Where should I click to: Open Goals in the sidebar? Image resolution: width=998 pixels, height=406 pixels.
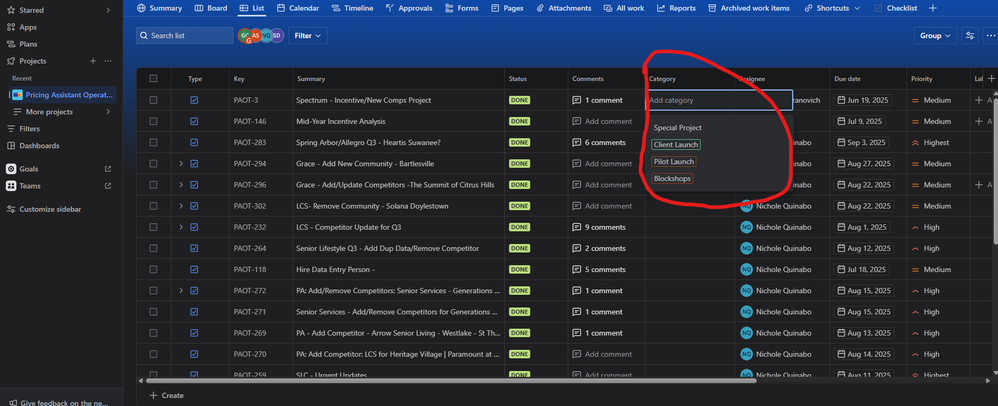click(x=30, y=169)
